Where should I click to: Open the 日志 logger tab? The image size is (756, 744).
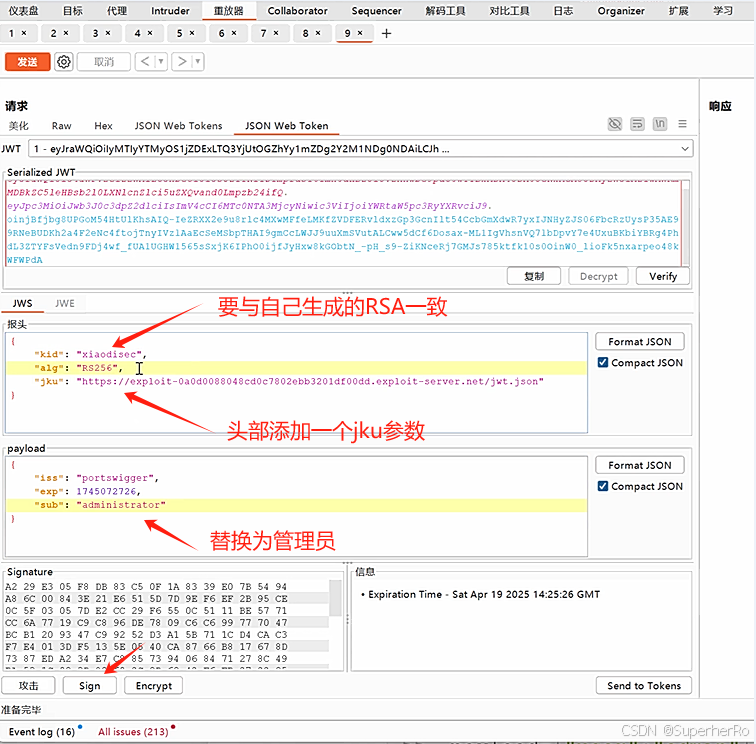[x=563, y=11]
